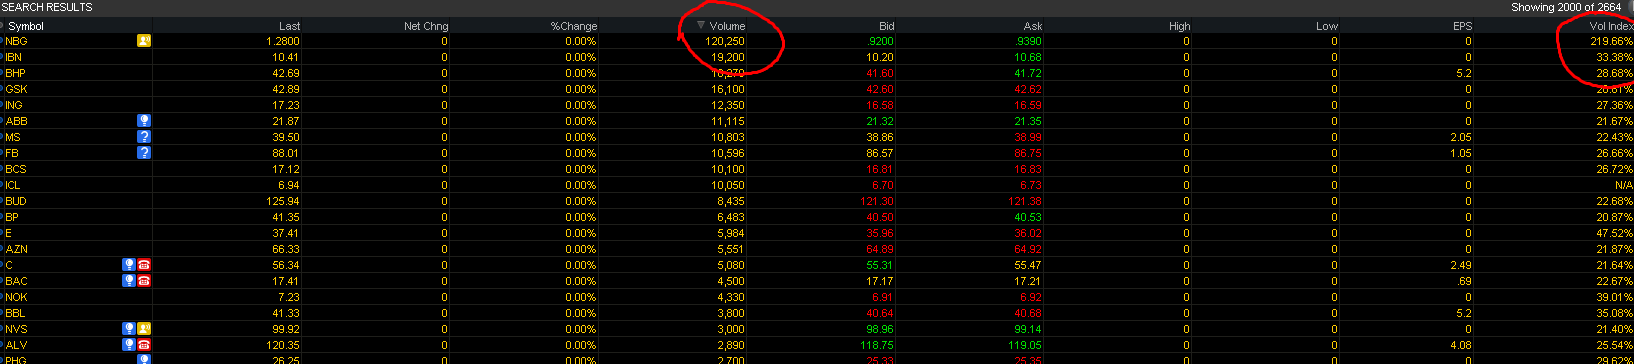Click the blue lightbulb icon for BAC
The image size is (1634, 364).
click(x=129, y=281)
